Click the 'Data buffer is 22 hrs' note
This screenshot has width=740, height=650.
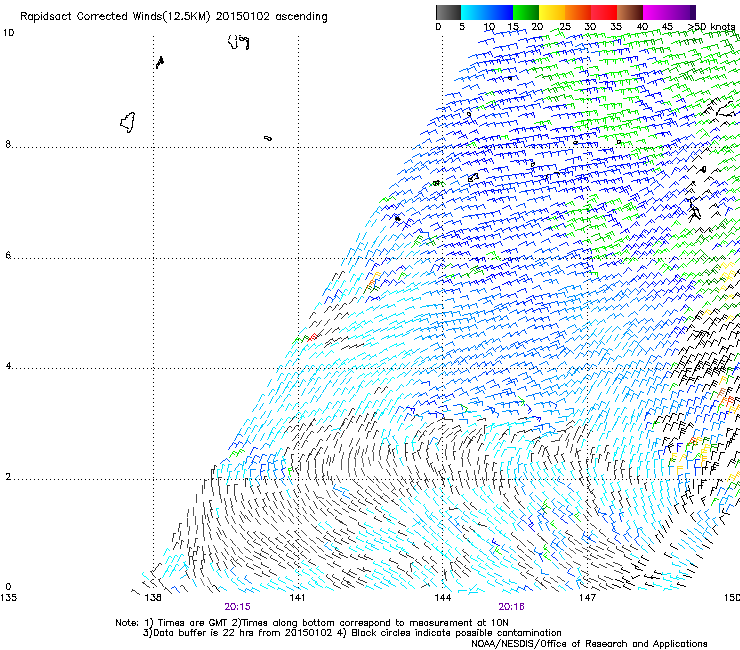pyautogui.click(x=237, y=633)
